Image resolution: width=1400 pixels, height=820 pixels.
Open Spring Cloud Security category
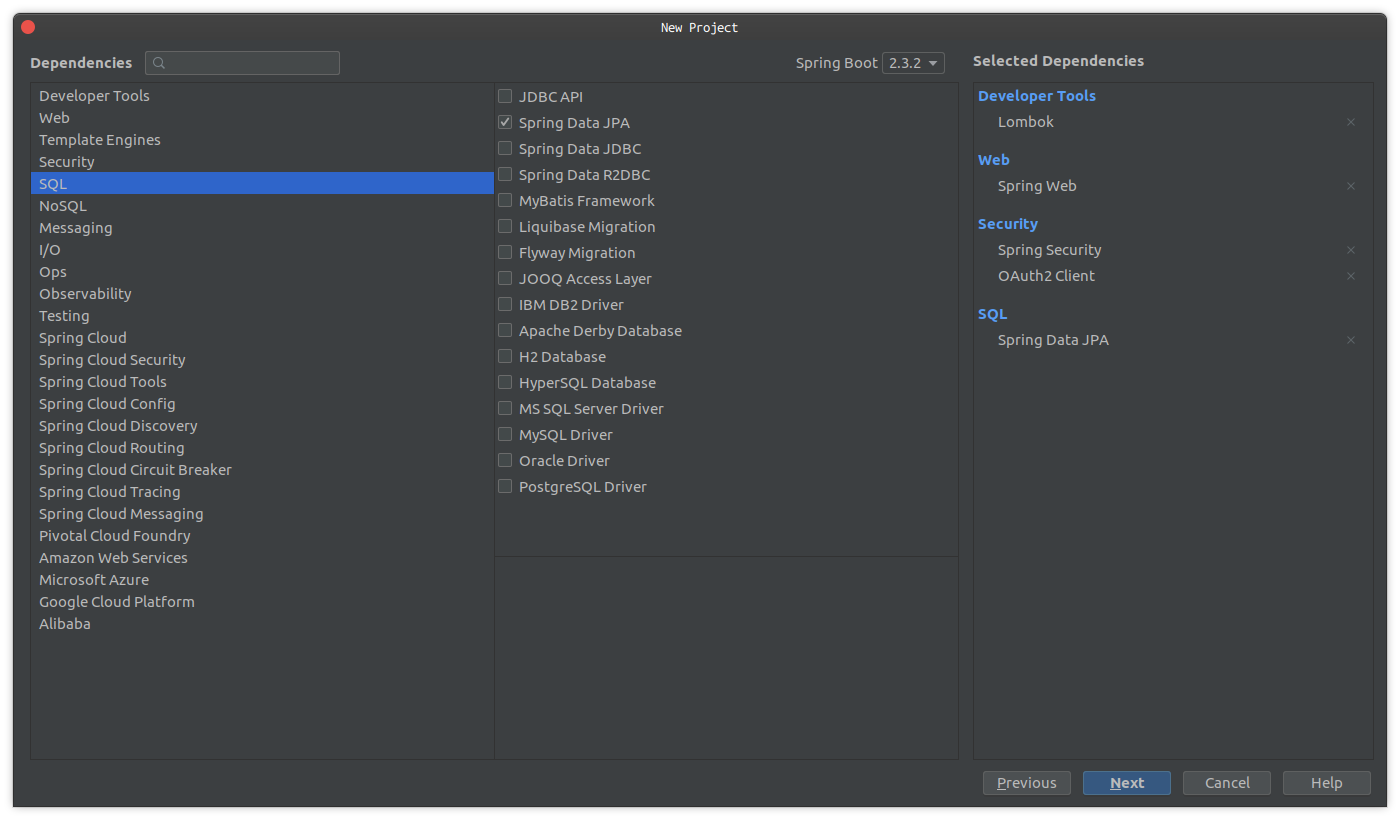click(262, 360)
